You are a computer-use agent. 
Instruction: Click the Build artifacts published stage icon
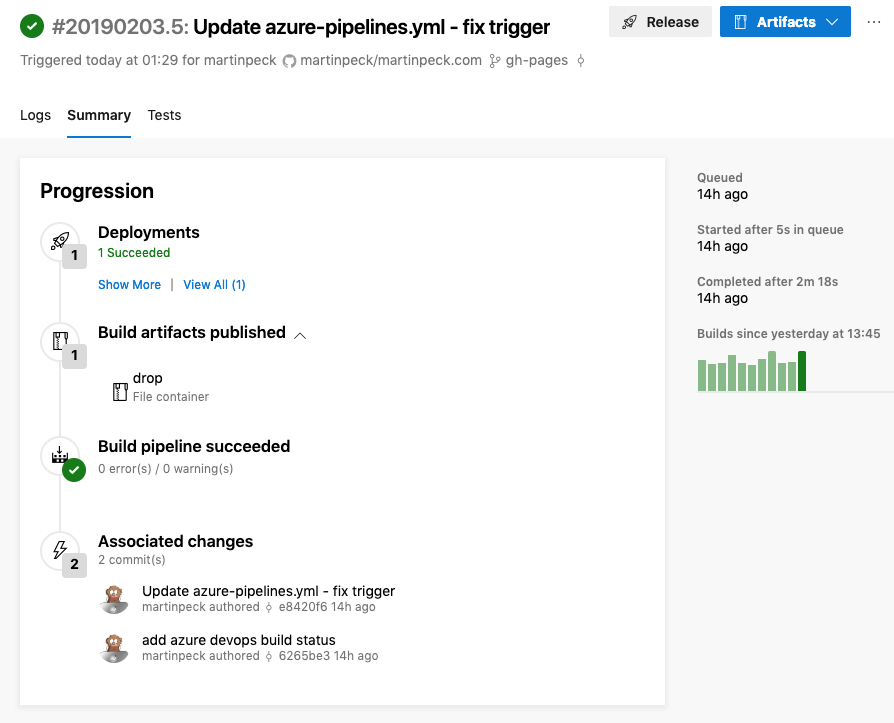(60, 341)
